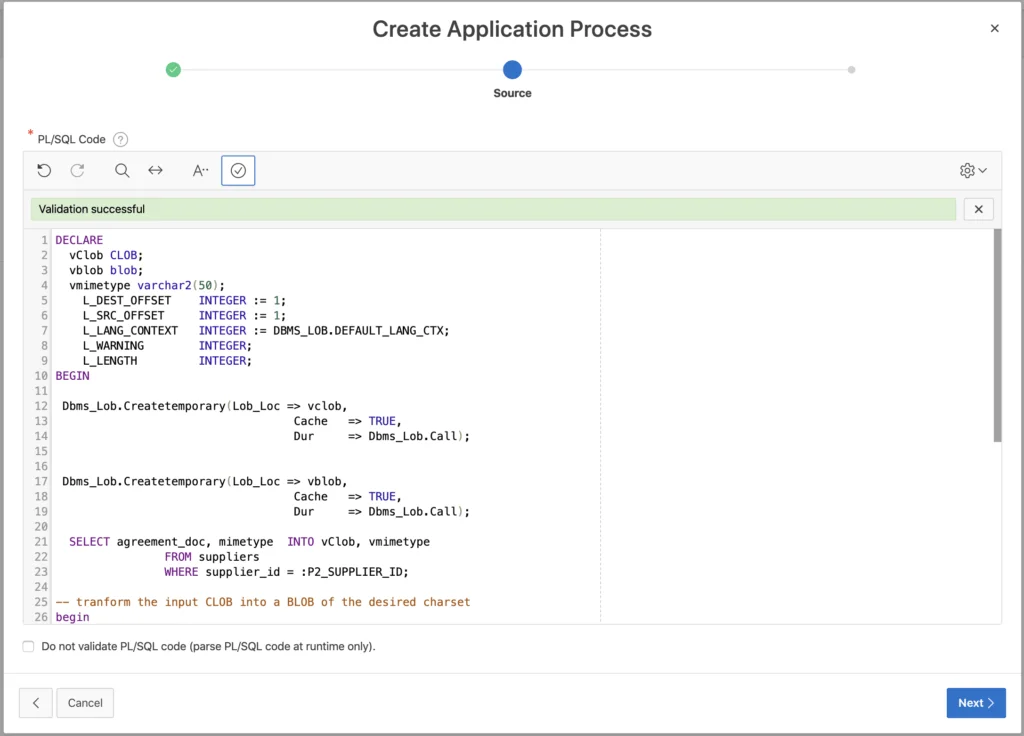This screenshot has height=736, width=1024.
Task: Click the Query Builder arrows icon
Action: pos(155,170)
